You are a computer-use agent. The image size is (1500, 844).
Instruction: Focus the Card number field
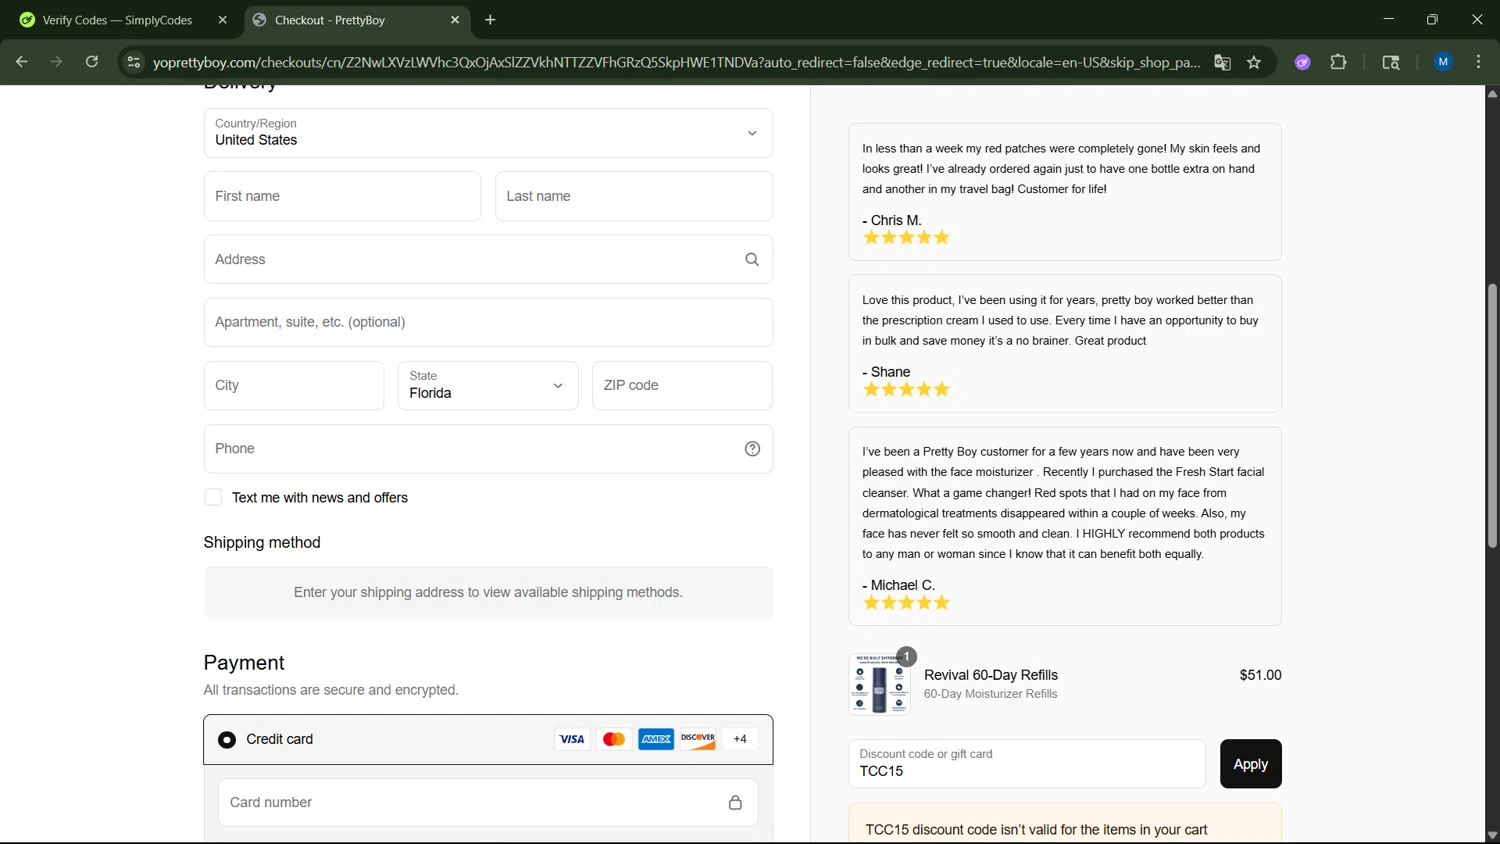point(488,802)
